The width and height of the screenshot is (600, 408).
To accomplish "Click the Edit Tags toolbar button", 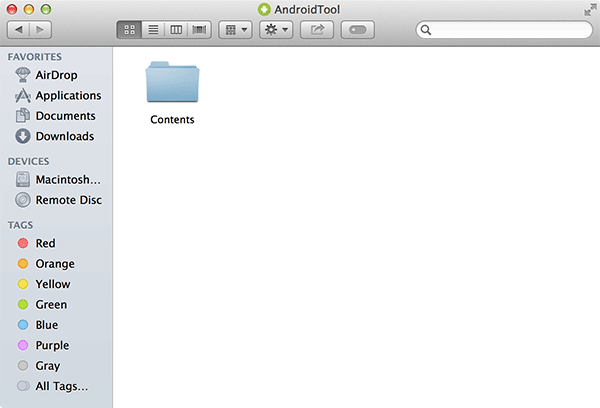I will tap(357, 29).
